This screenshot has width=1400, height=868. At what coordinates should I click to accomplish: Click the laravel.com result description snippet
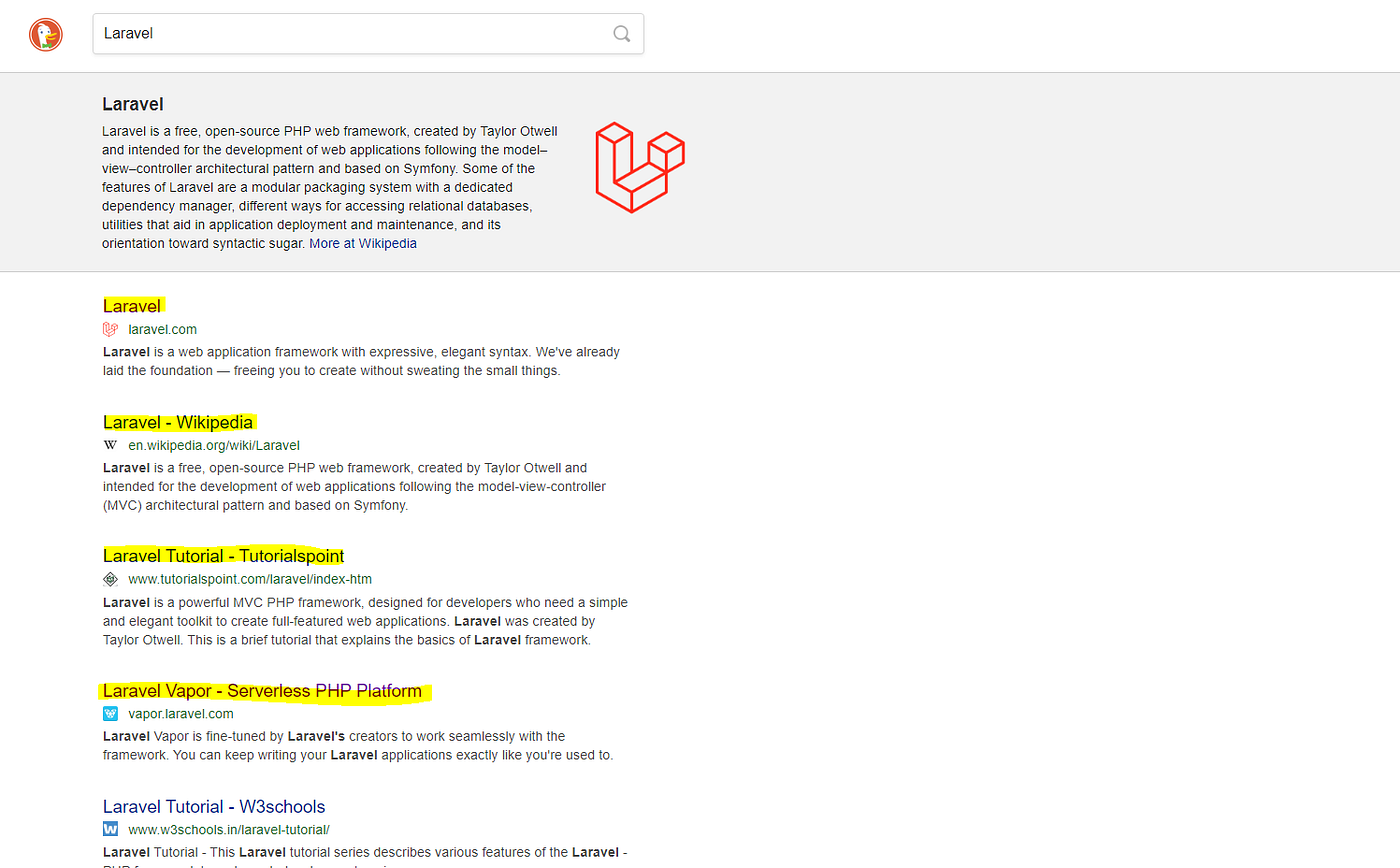tap(361, 361)
